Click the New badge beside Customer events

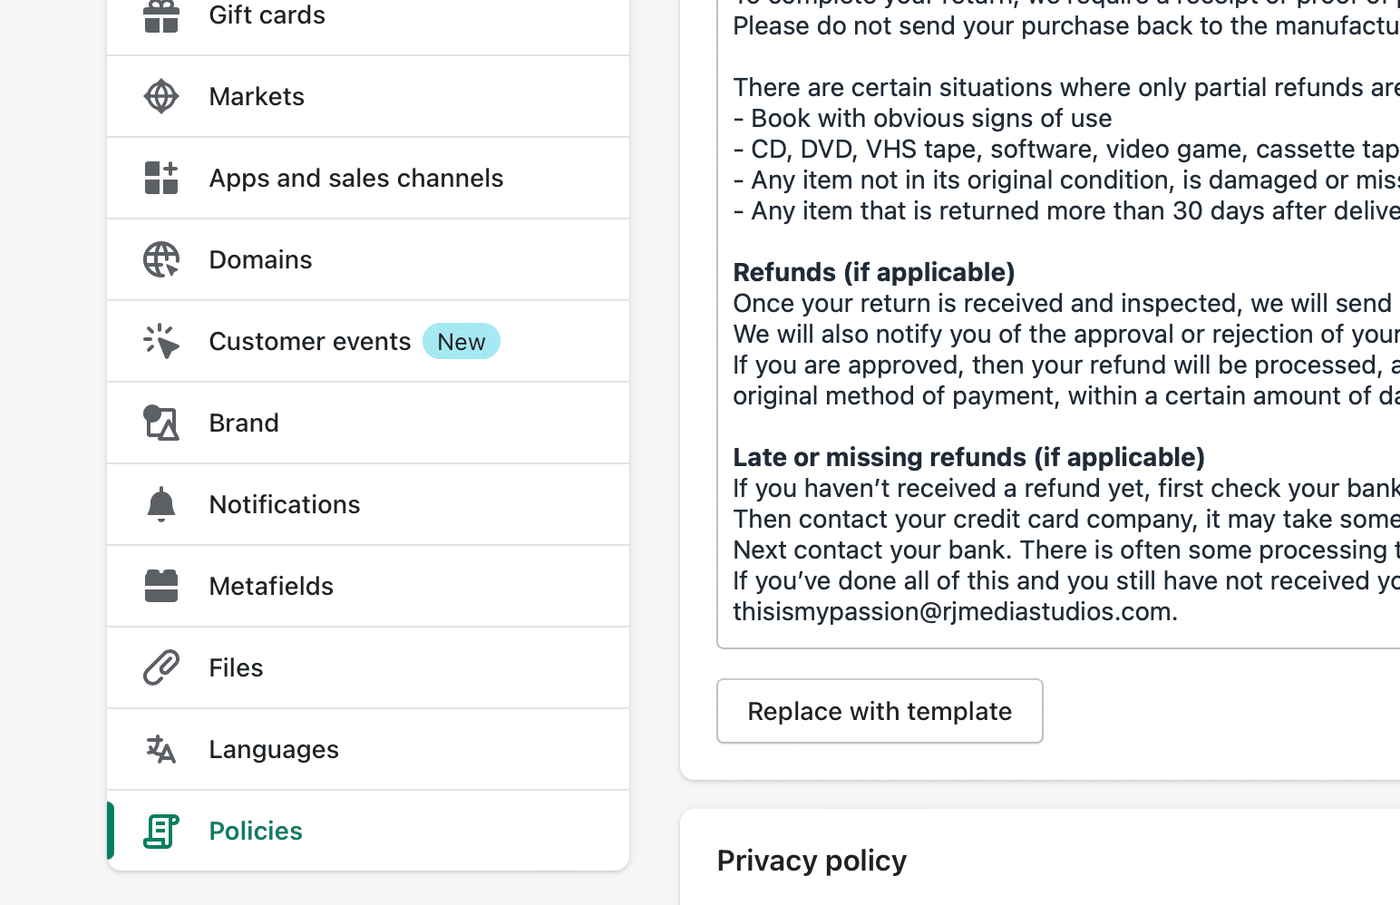461,341
